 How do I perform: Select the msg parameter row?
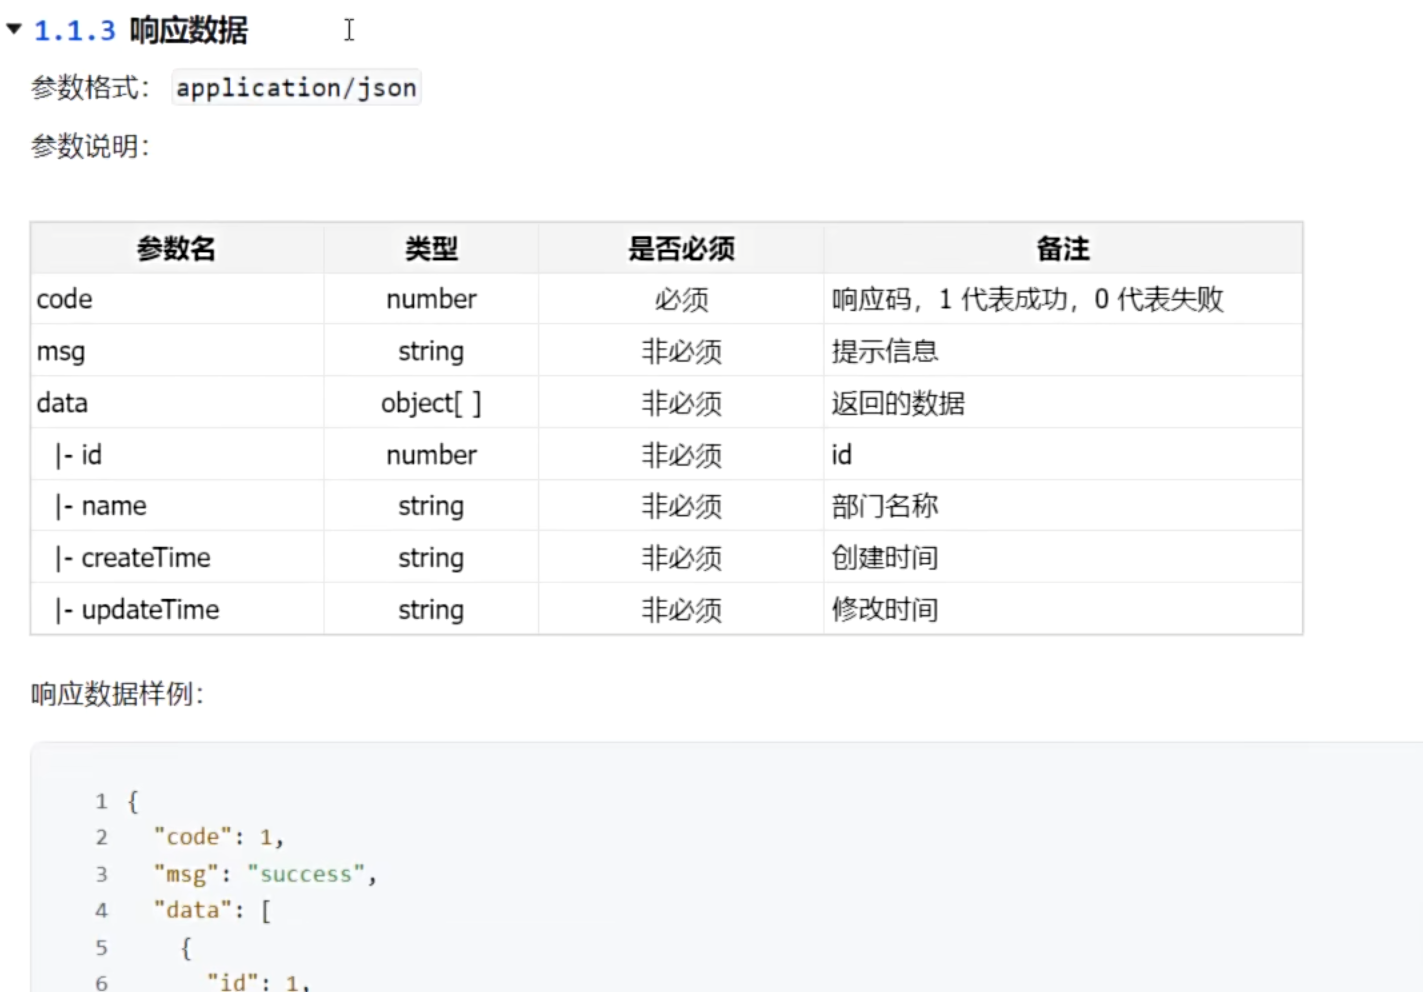point(60,350)
